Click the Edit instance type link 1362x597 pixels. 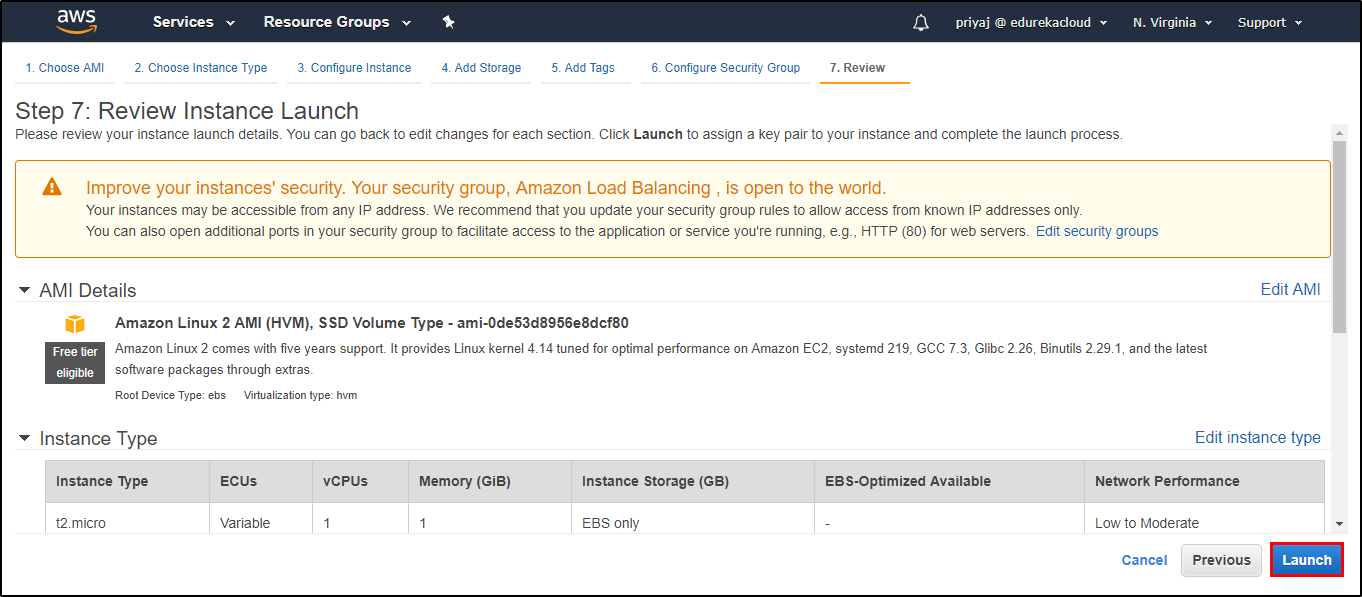pos(1258,437)
